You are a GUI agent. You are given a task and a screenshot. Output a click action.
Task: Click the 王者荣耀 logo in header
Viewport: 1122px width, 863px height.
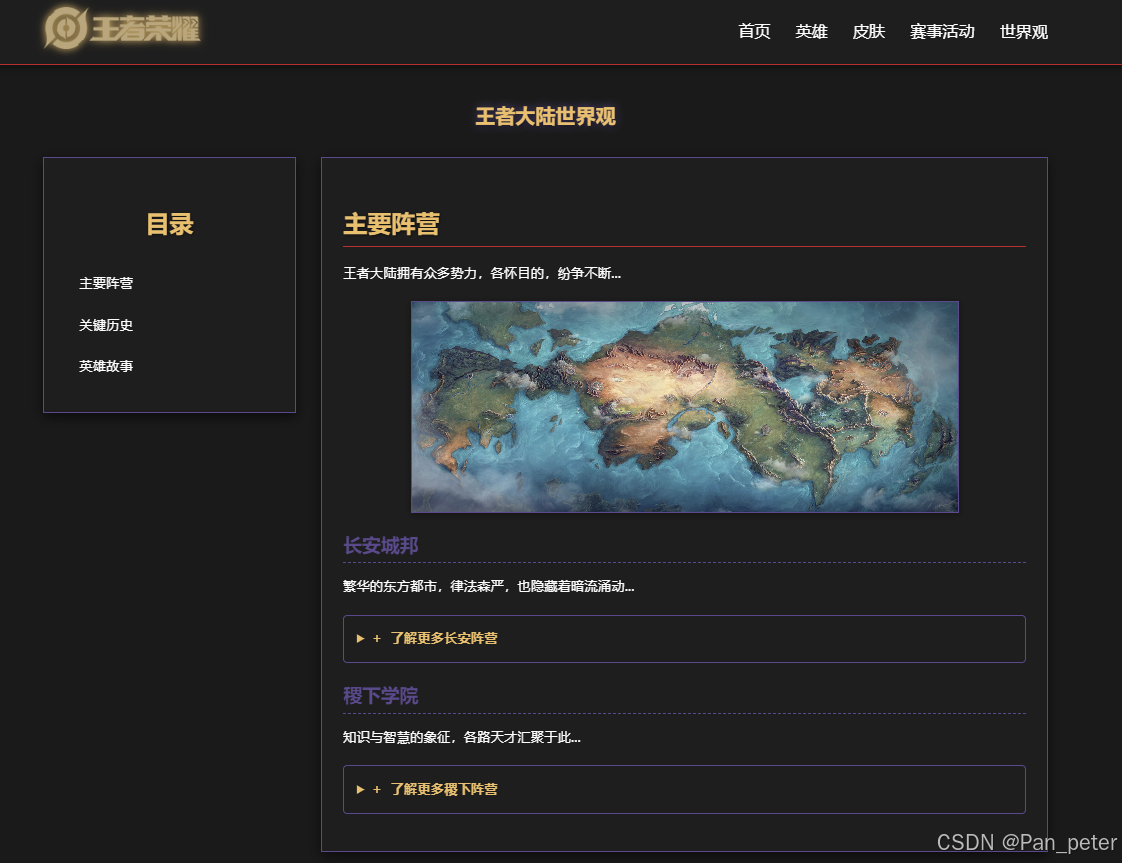tap(122, 29)
